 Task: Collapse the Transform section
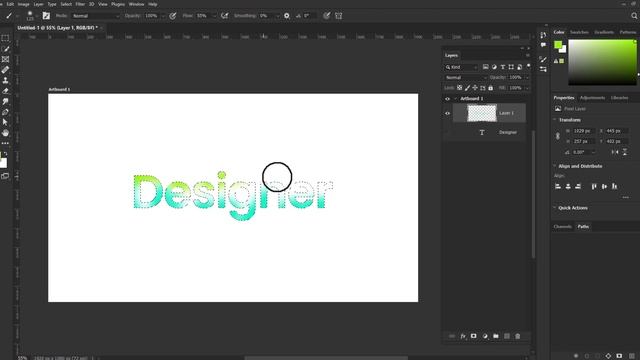[555, 120]
